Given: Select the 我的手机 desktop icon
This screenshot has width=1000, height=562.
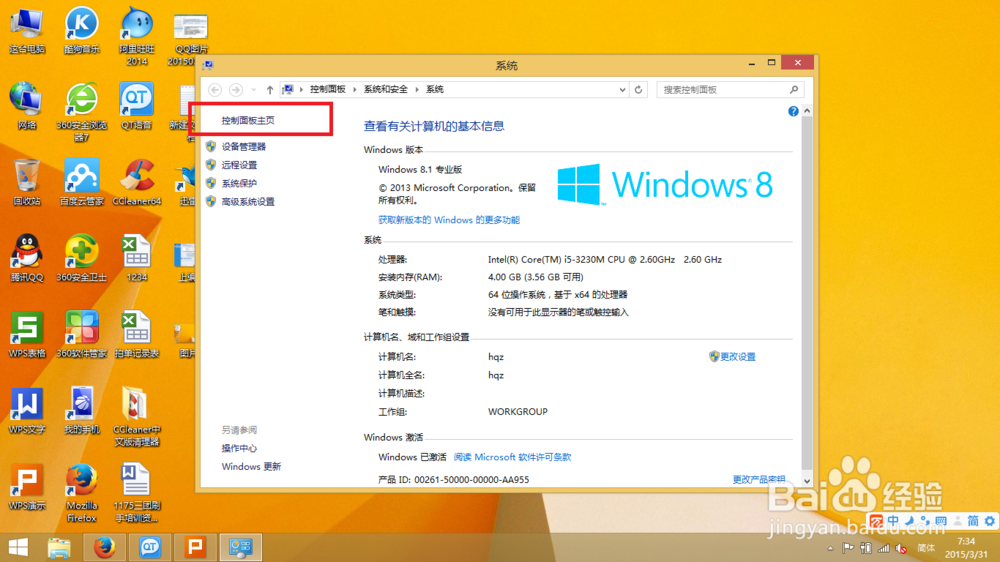Looking at the screenshot, I should click(x=82, y=410).
